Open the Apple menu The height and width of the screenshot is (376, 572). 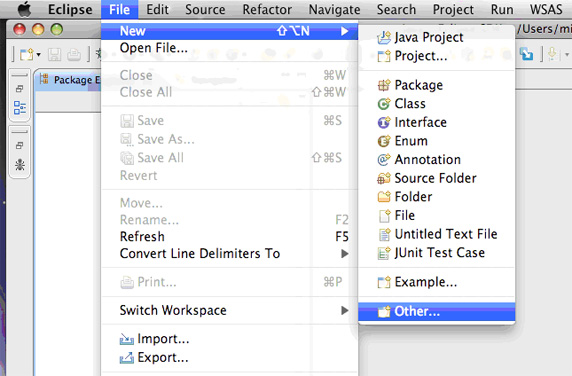pos(24,9)
